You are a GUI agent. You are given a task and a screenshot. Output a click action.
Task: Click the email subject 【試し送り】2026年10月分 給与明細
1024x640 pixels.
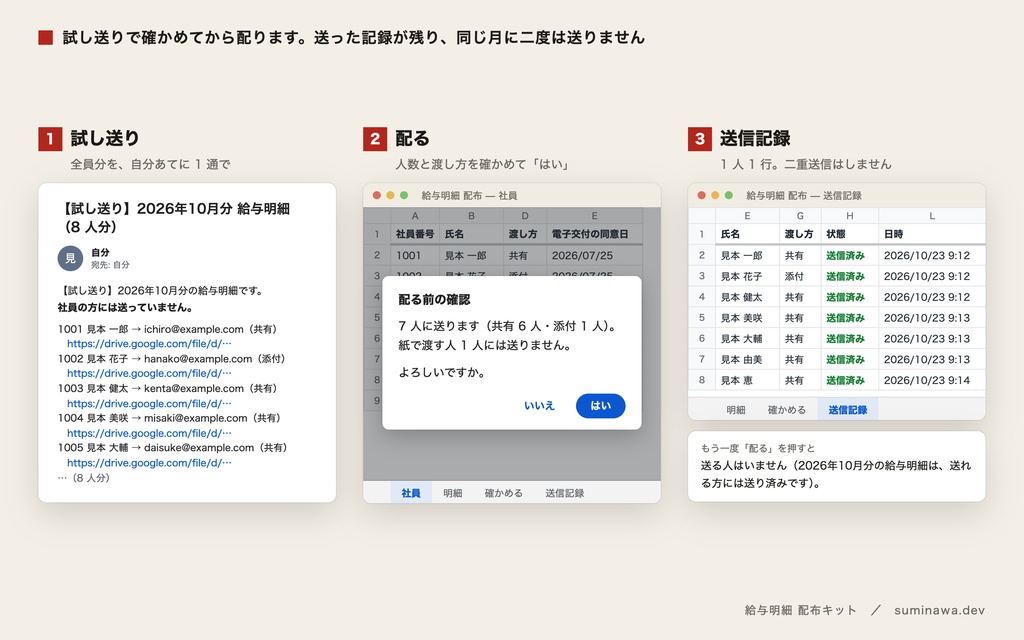174,217
